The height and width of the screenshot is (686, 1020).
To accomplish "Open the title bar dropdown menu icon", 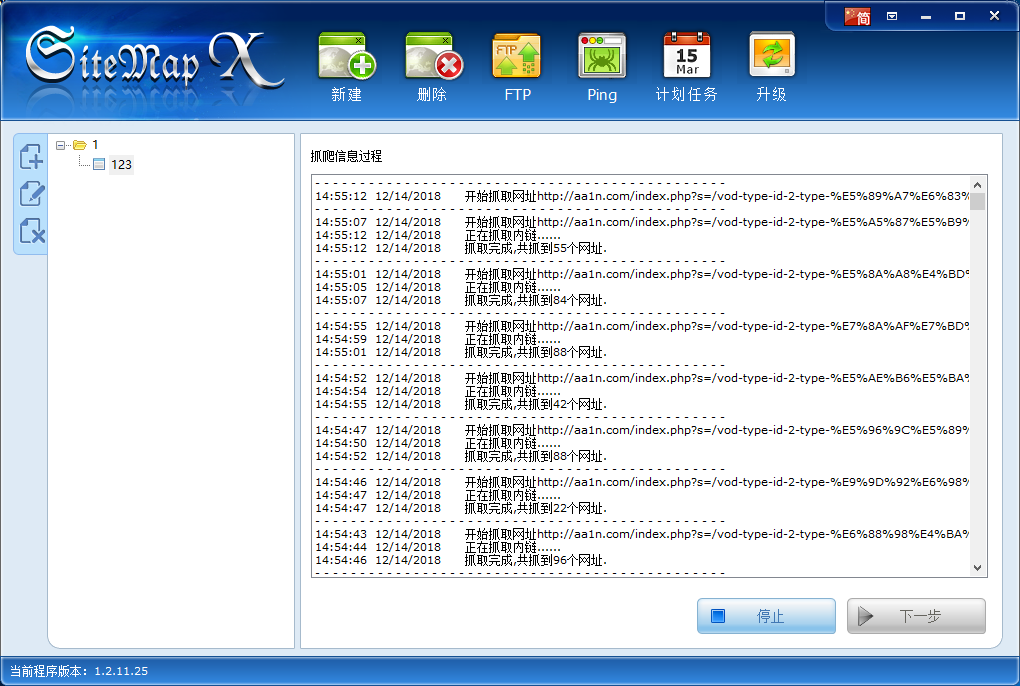I will (x=892, y=16).
